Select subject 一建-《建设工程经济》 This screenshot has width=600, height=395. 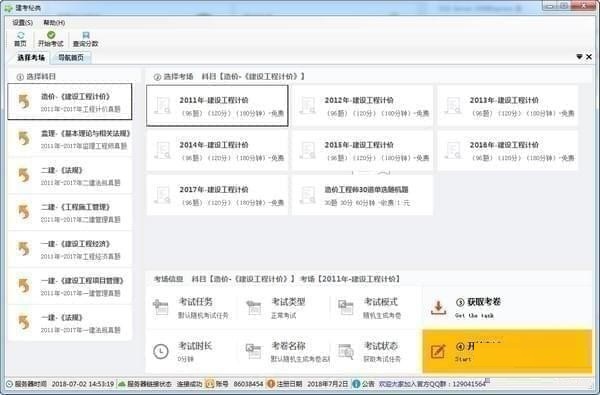tap(70, 249)
